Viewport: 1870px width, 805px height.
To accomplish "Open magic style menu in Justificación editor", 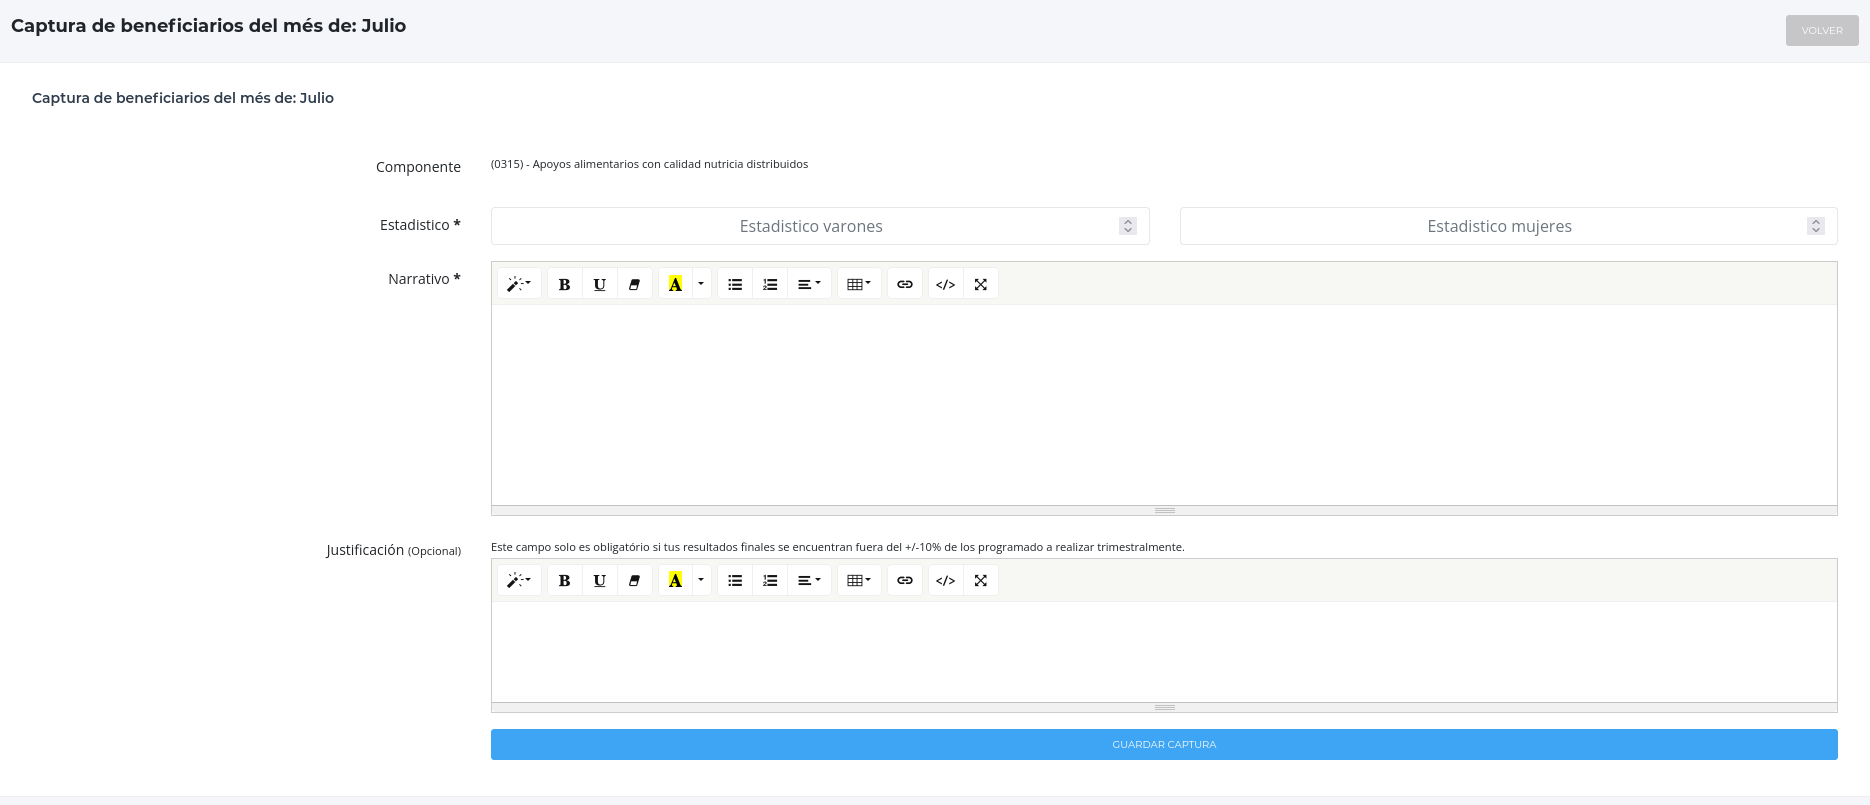I will coord(519,580).
